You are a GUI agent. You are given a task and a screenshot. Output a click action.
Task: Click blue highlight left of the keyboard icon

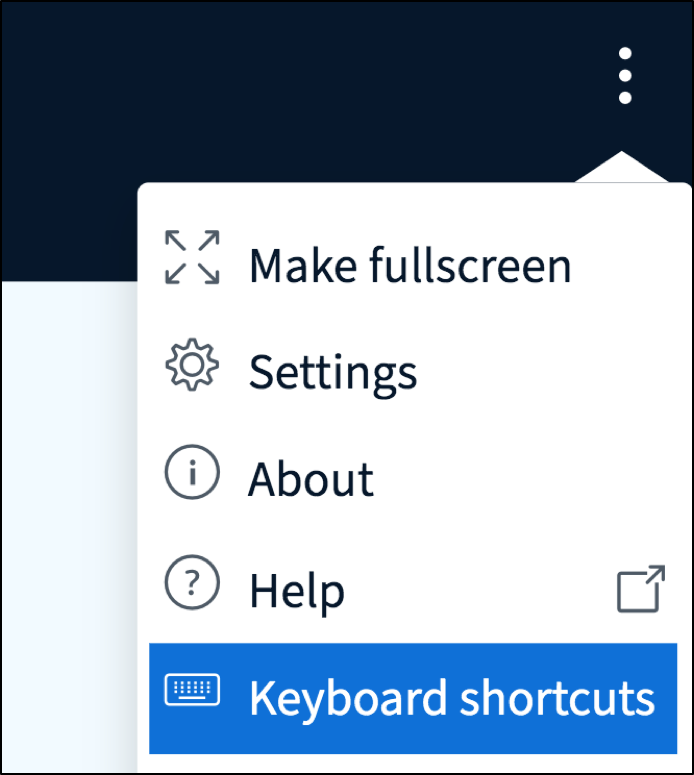tap(156, 698)
